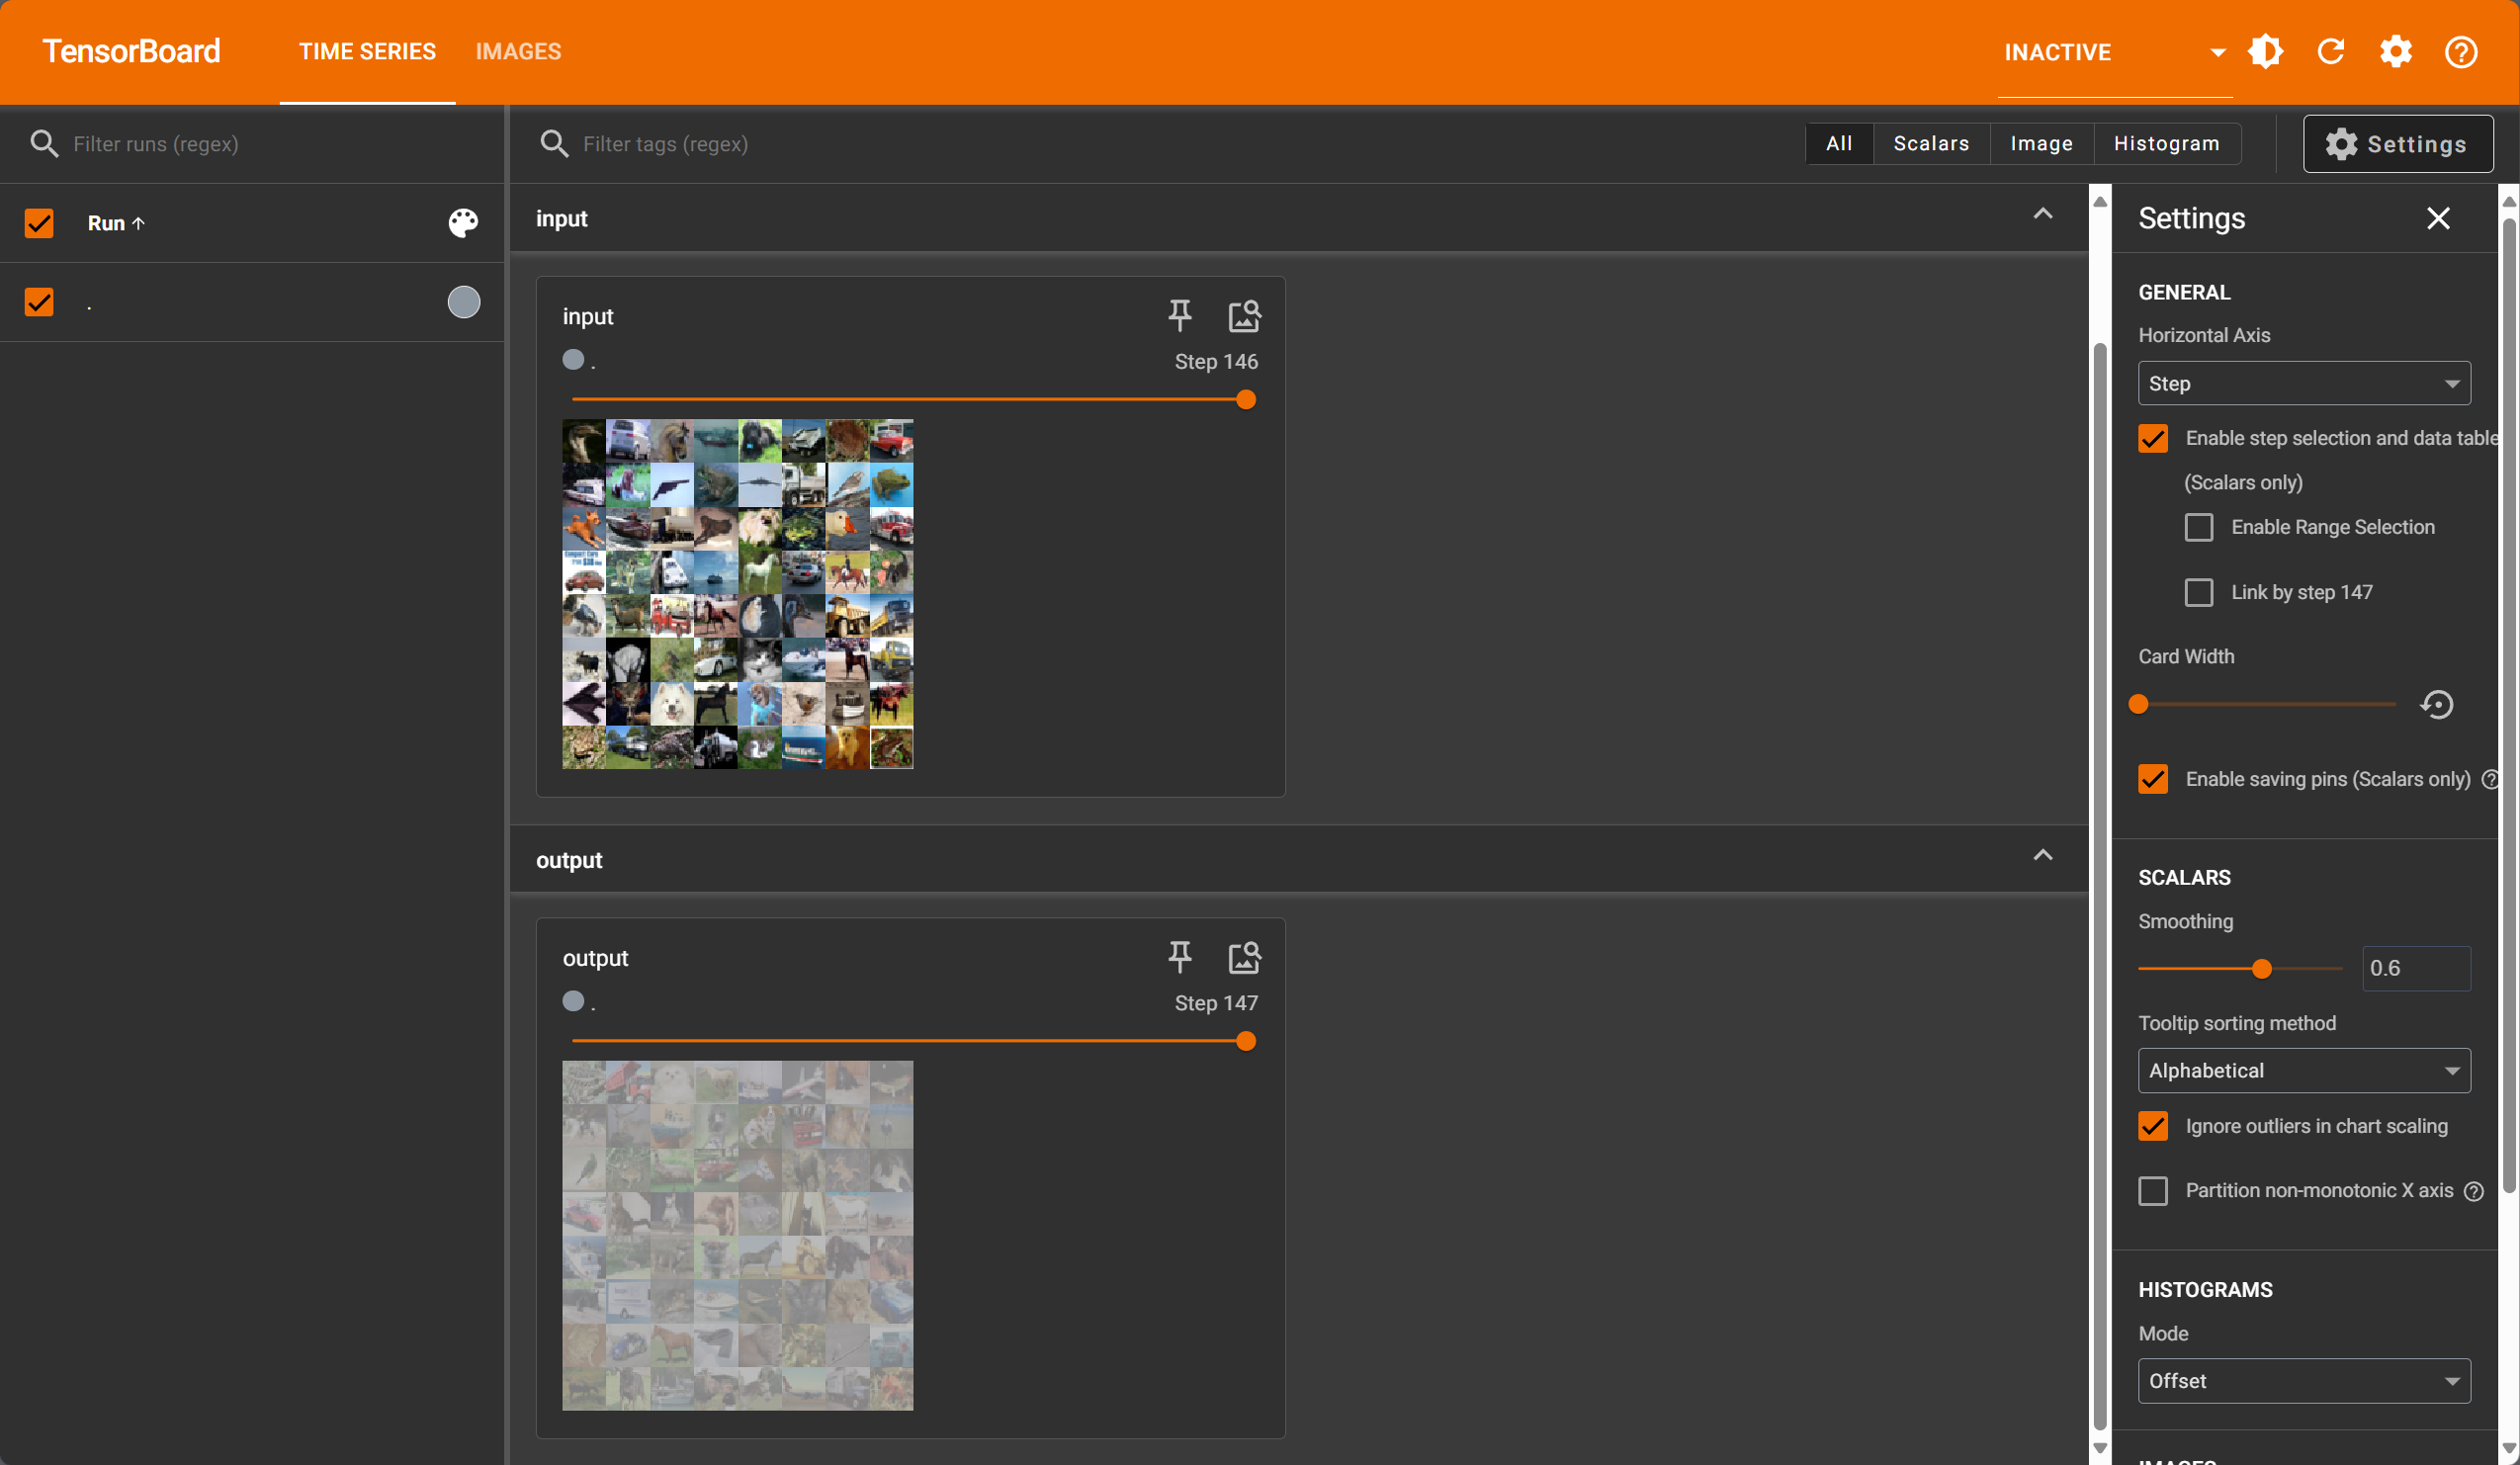Enable Range Selection checkbox
Screen dimensions: 2520x1465
coord(2198,527)
